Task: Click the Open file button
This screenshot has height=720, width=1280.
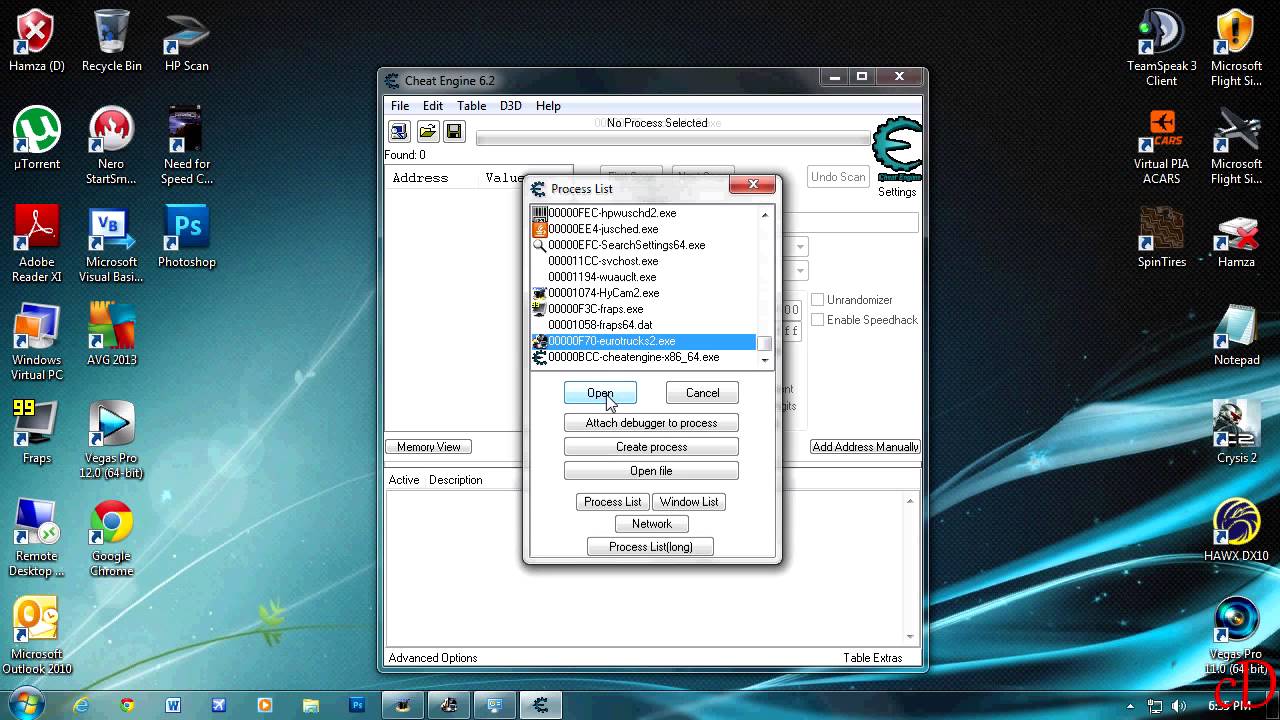Action: coord(651,471)
